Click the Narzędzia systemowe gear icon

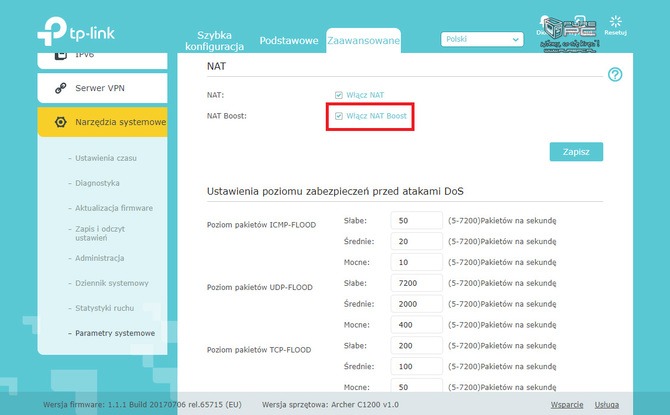coord(60,123)
